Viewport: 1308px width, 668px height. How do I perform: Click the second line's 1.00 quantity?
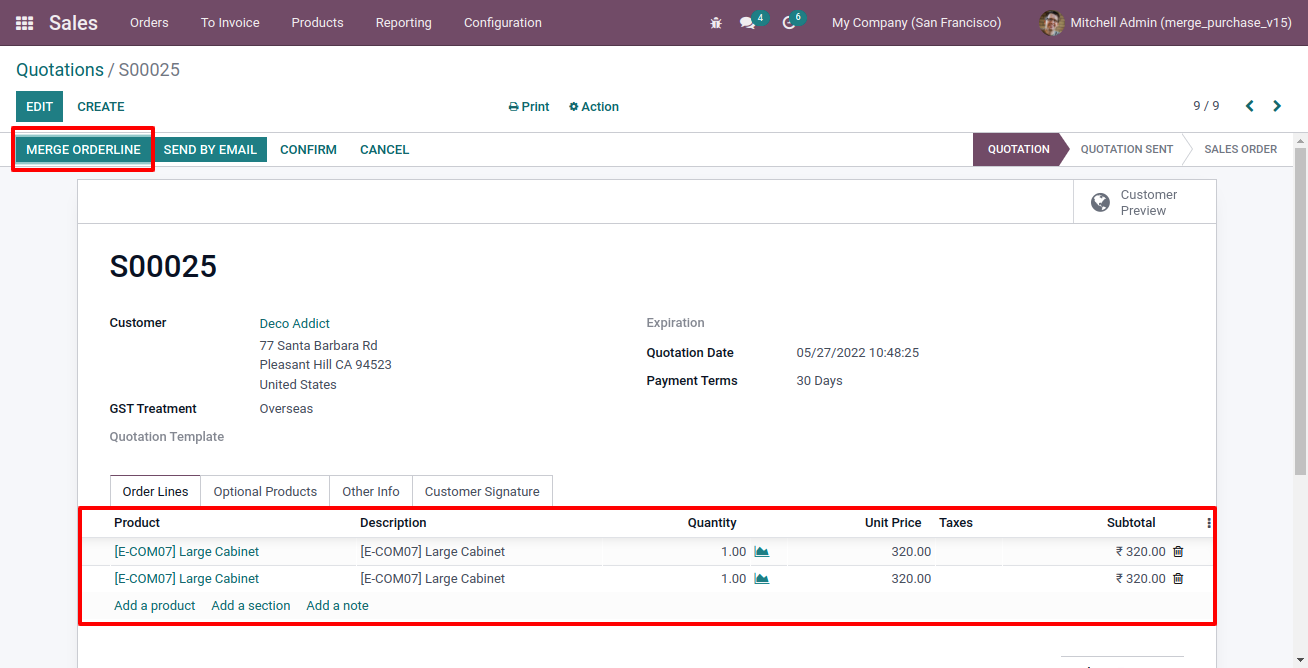pos(733,579)
